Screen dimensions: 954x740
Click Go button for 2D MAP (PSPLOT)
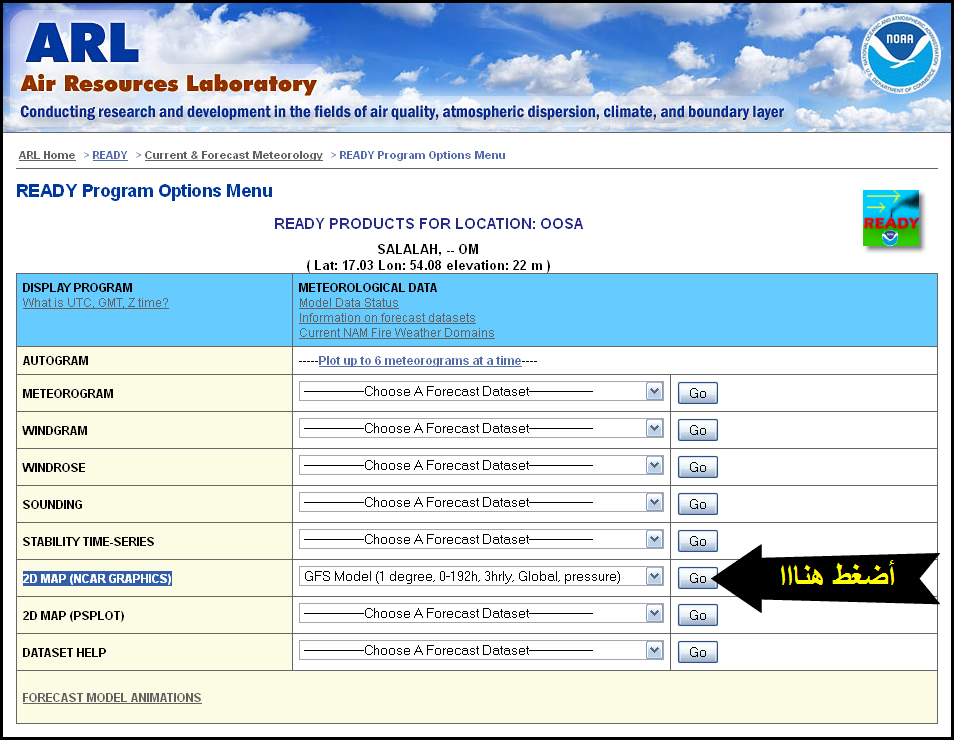[x=698, y=615]
